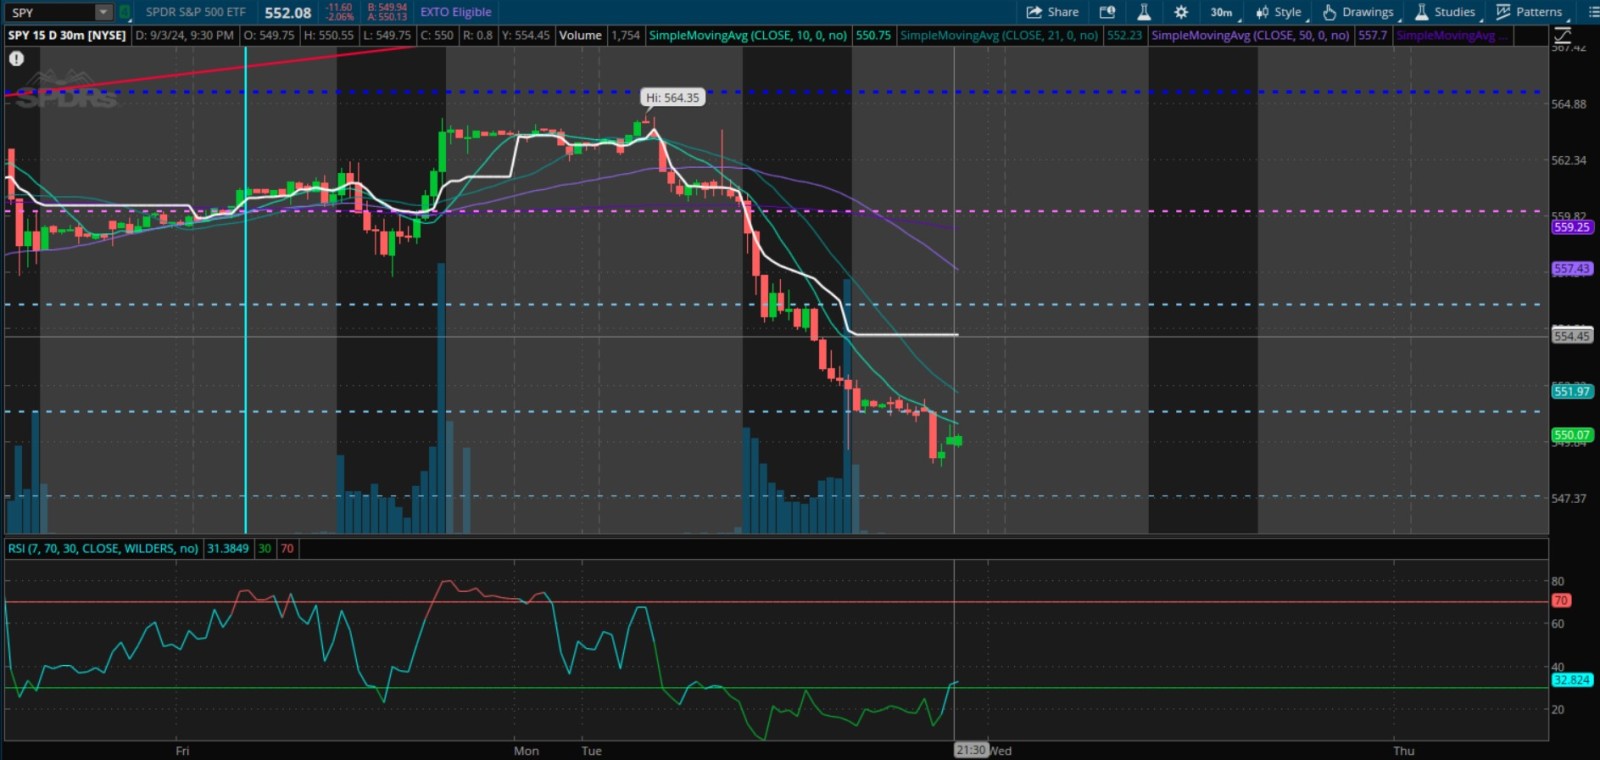Click the -2.06% change value
Image resolution: width=1600 pixels, height=760 pixels.
(x=340, y=17)
